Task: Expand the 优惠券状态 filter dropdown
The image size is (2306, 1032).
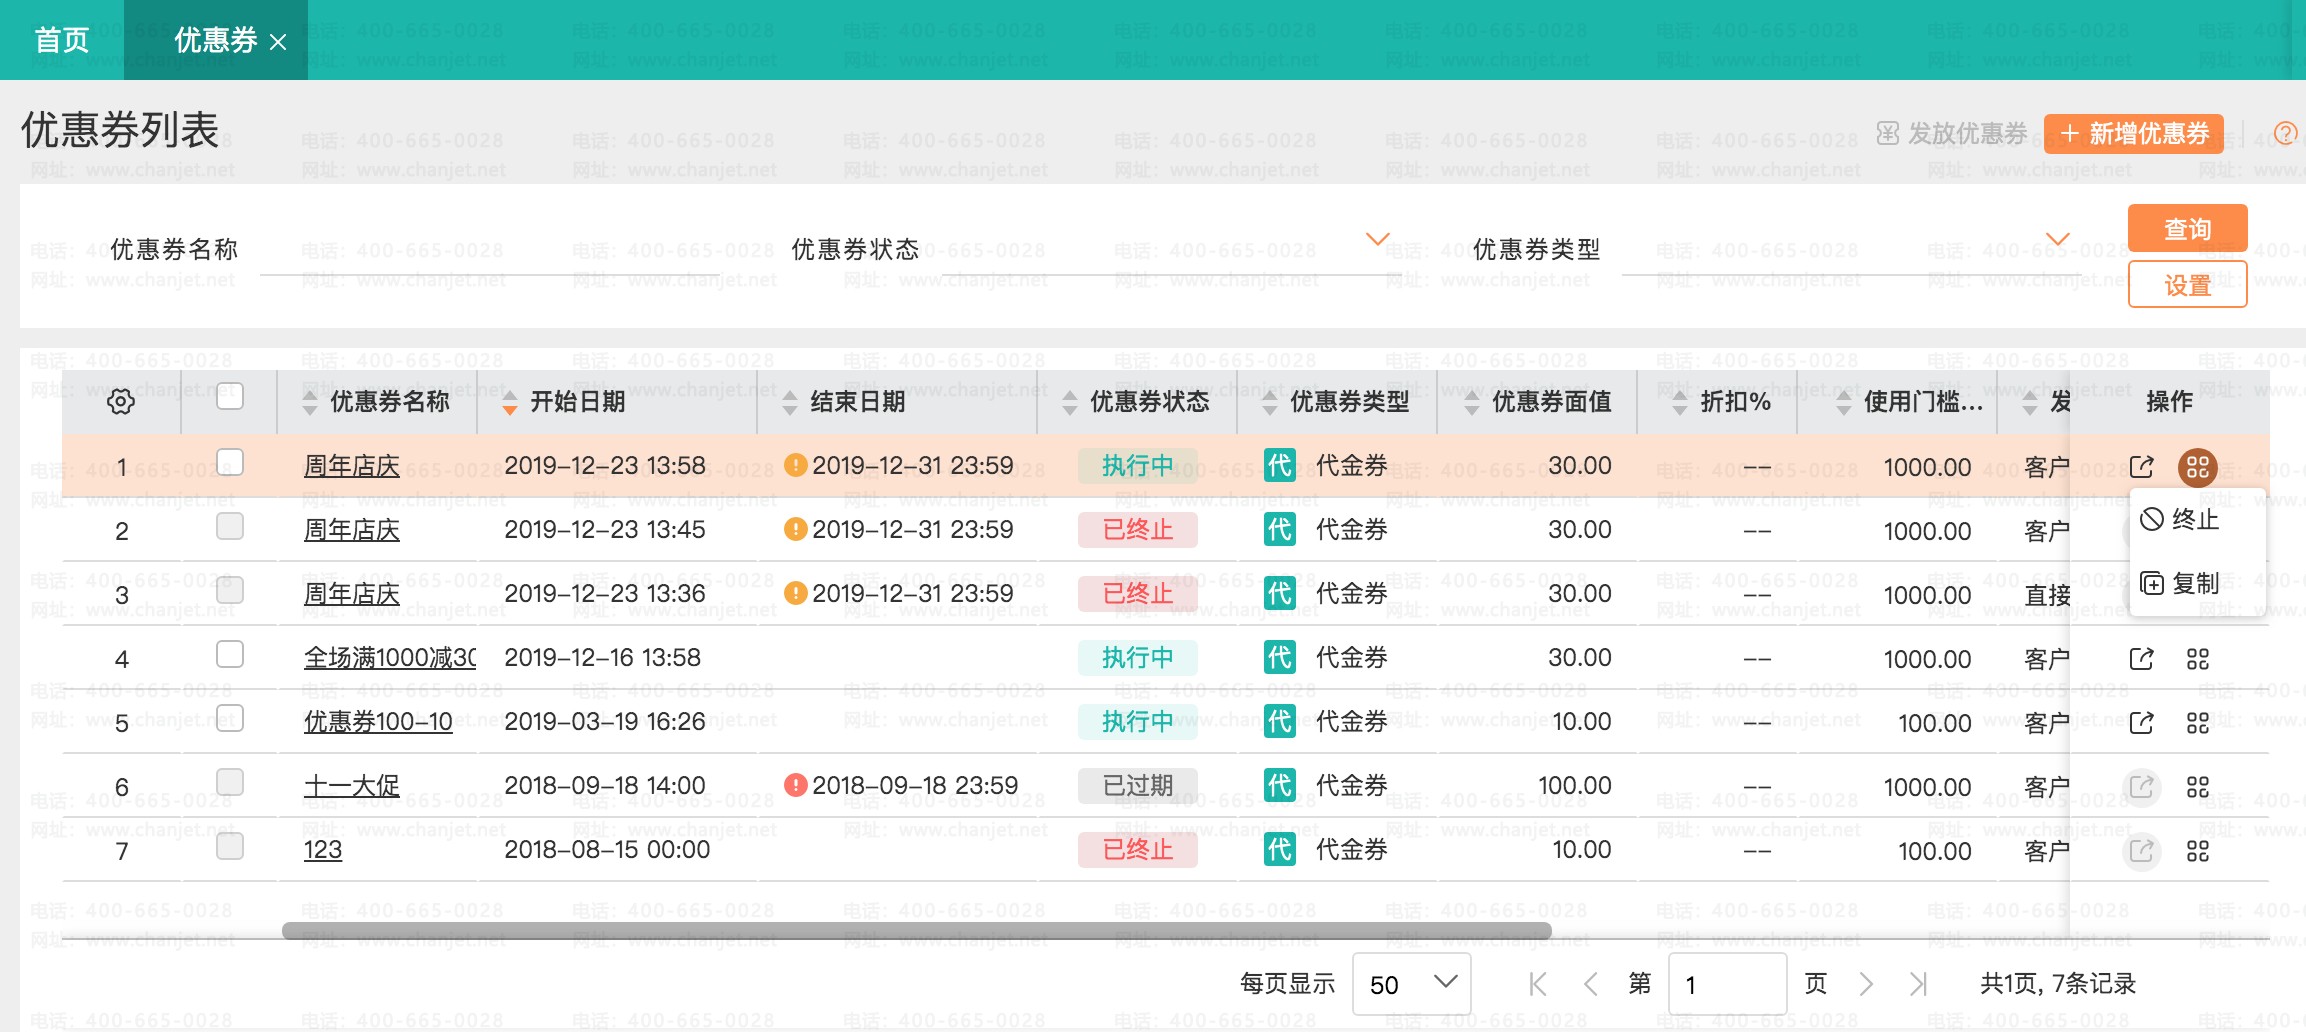Action: [x=1378, y=239]
